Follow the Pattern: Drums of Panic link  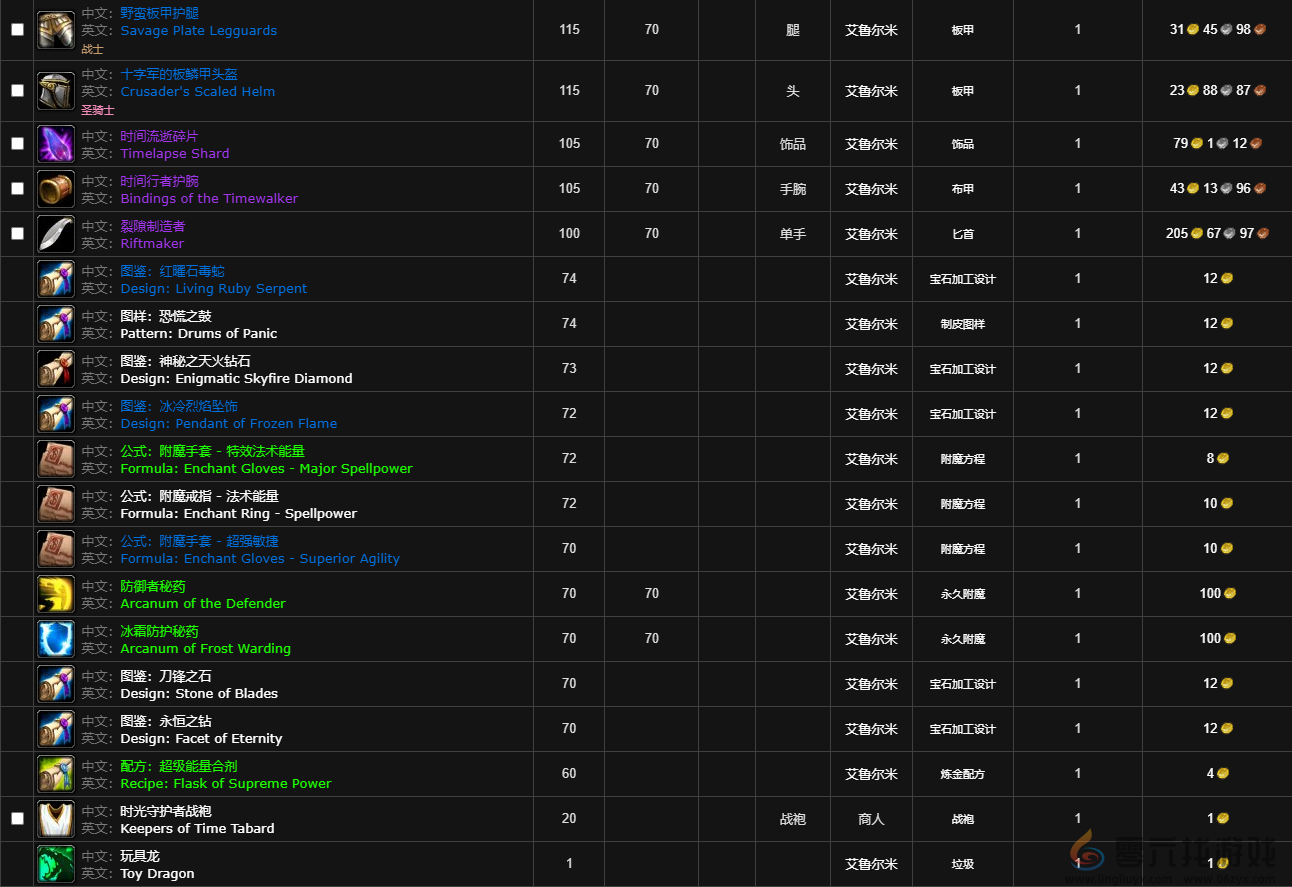198,334
